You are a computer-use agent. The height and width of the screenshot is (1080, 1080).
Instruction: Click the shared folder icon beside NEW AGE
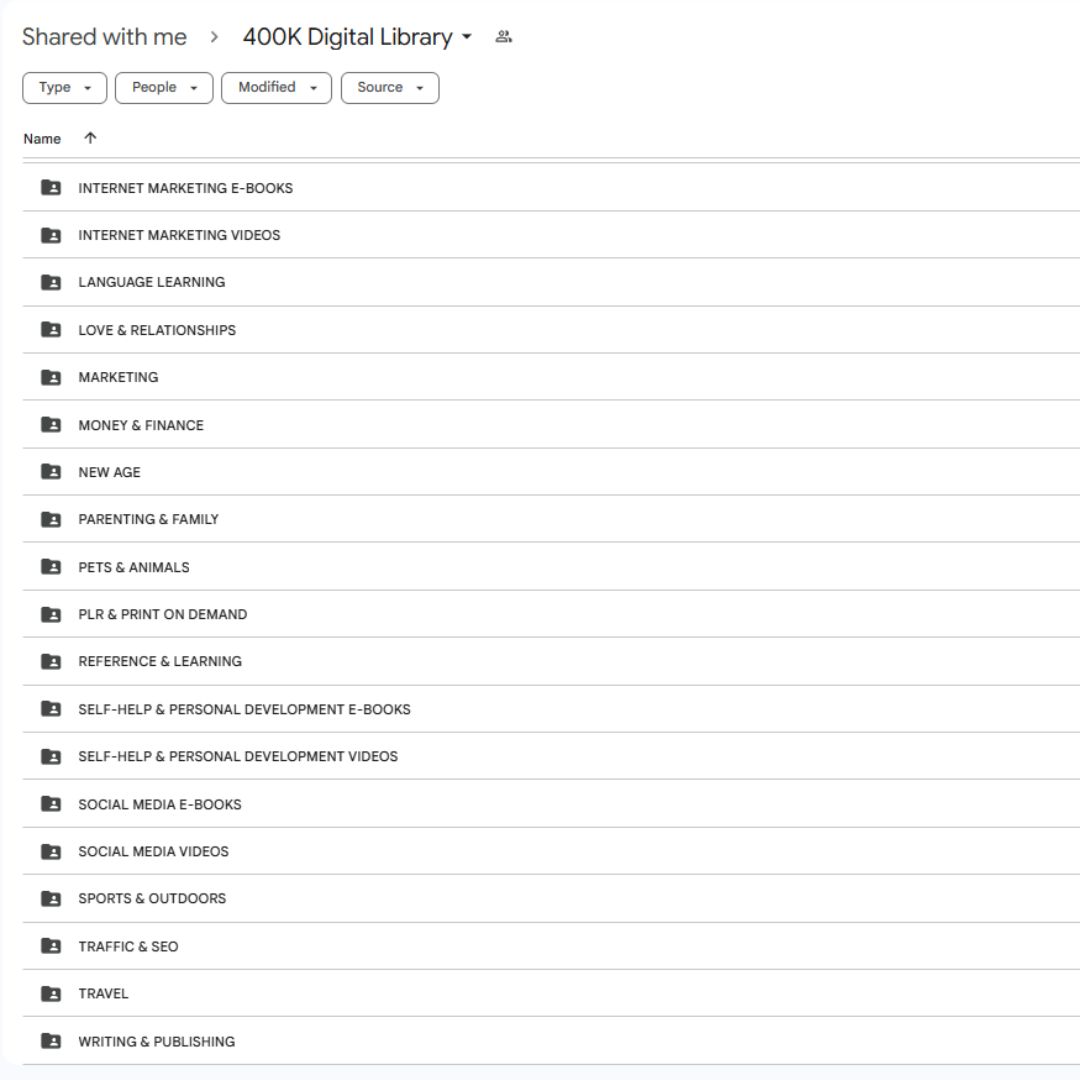click(51, 472)
